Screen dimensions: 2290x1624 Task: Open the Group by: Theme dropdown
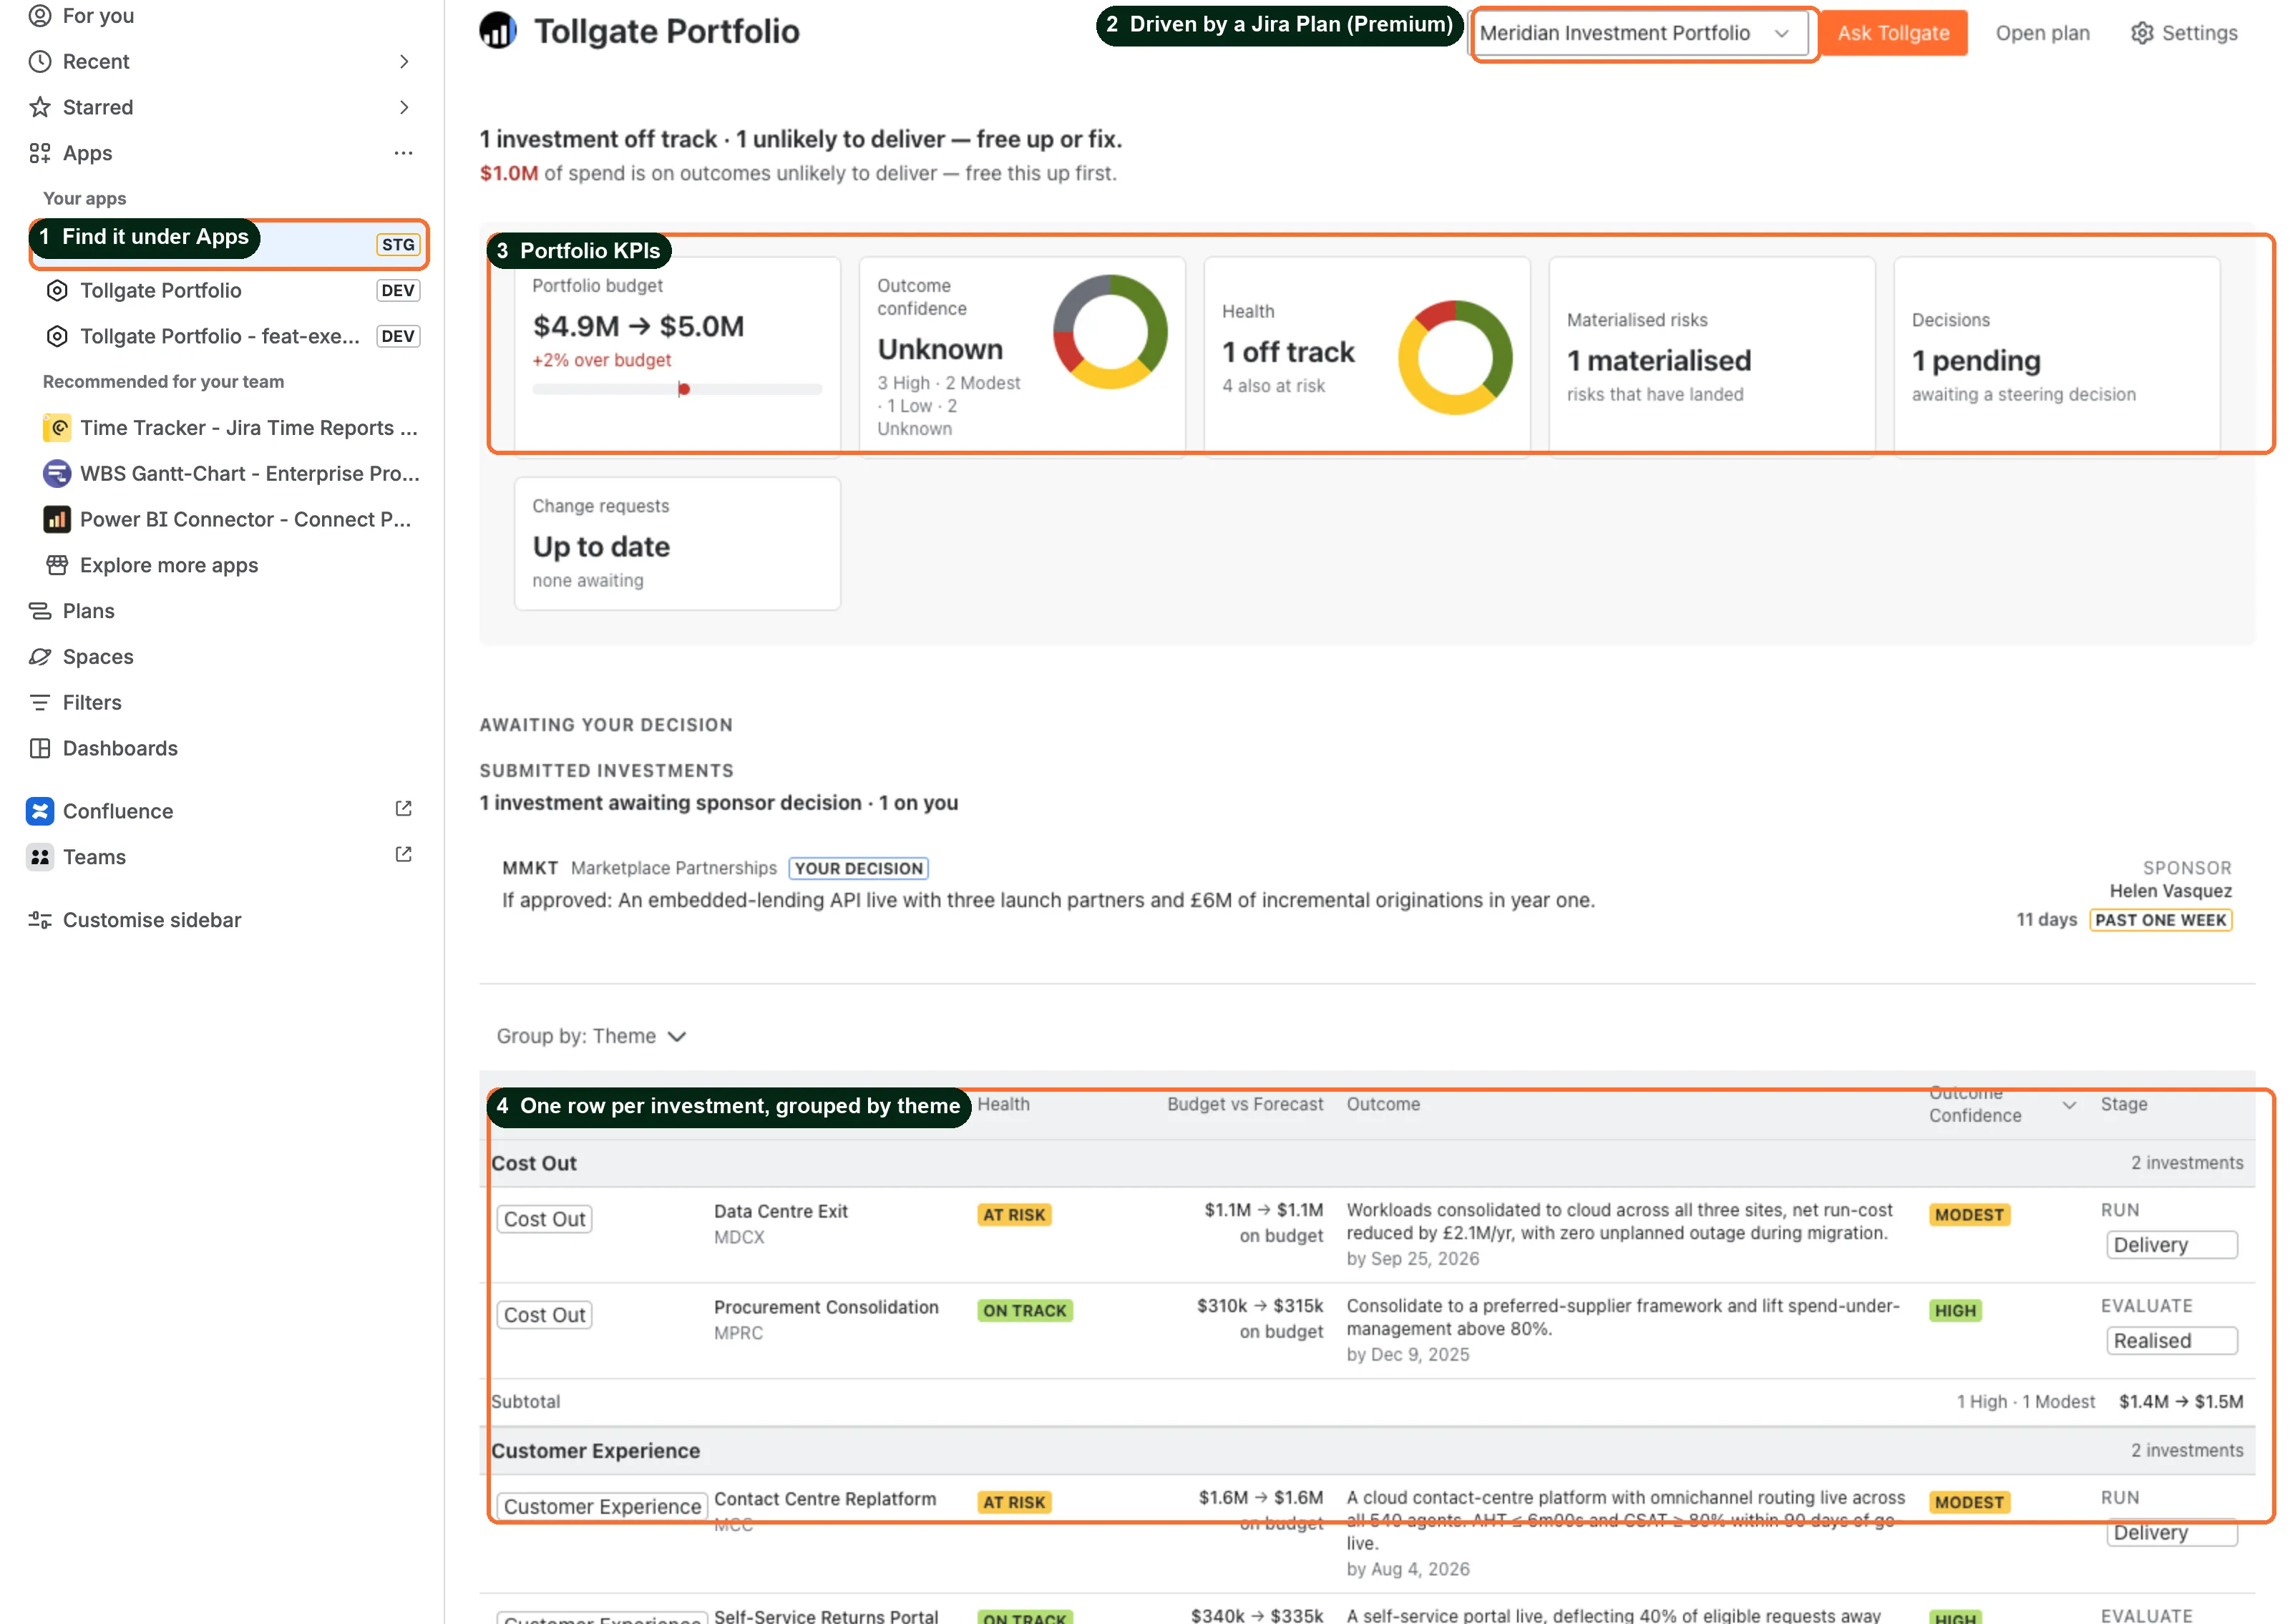pos(592,1036)
